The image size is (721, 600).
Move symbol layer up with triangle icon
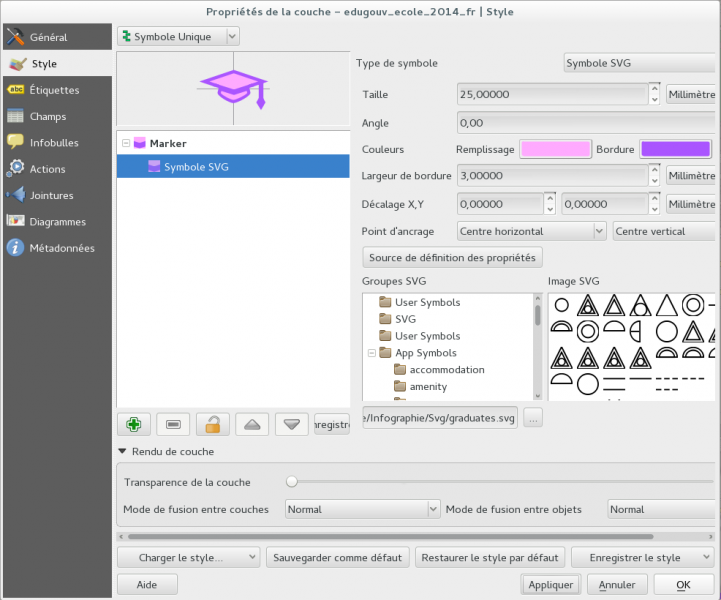point(251,424)
